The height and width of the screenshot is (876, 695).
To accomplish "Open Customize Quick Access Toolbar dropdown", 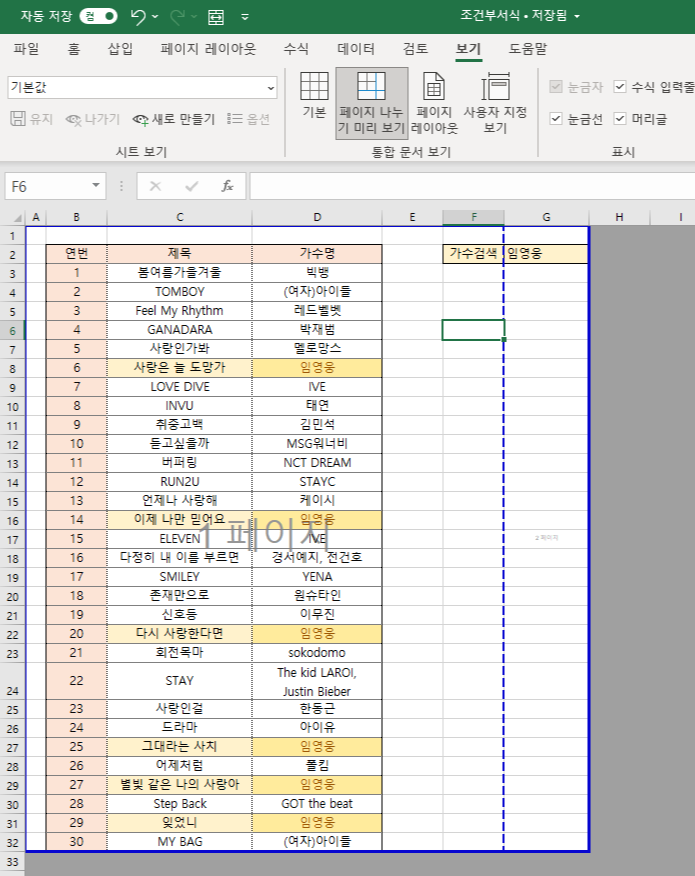I will 245,17.
